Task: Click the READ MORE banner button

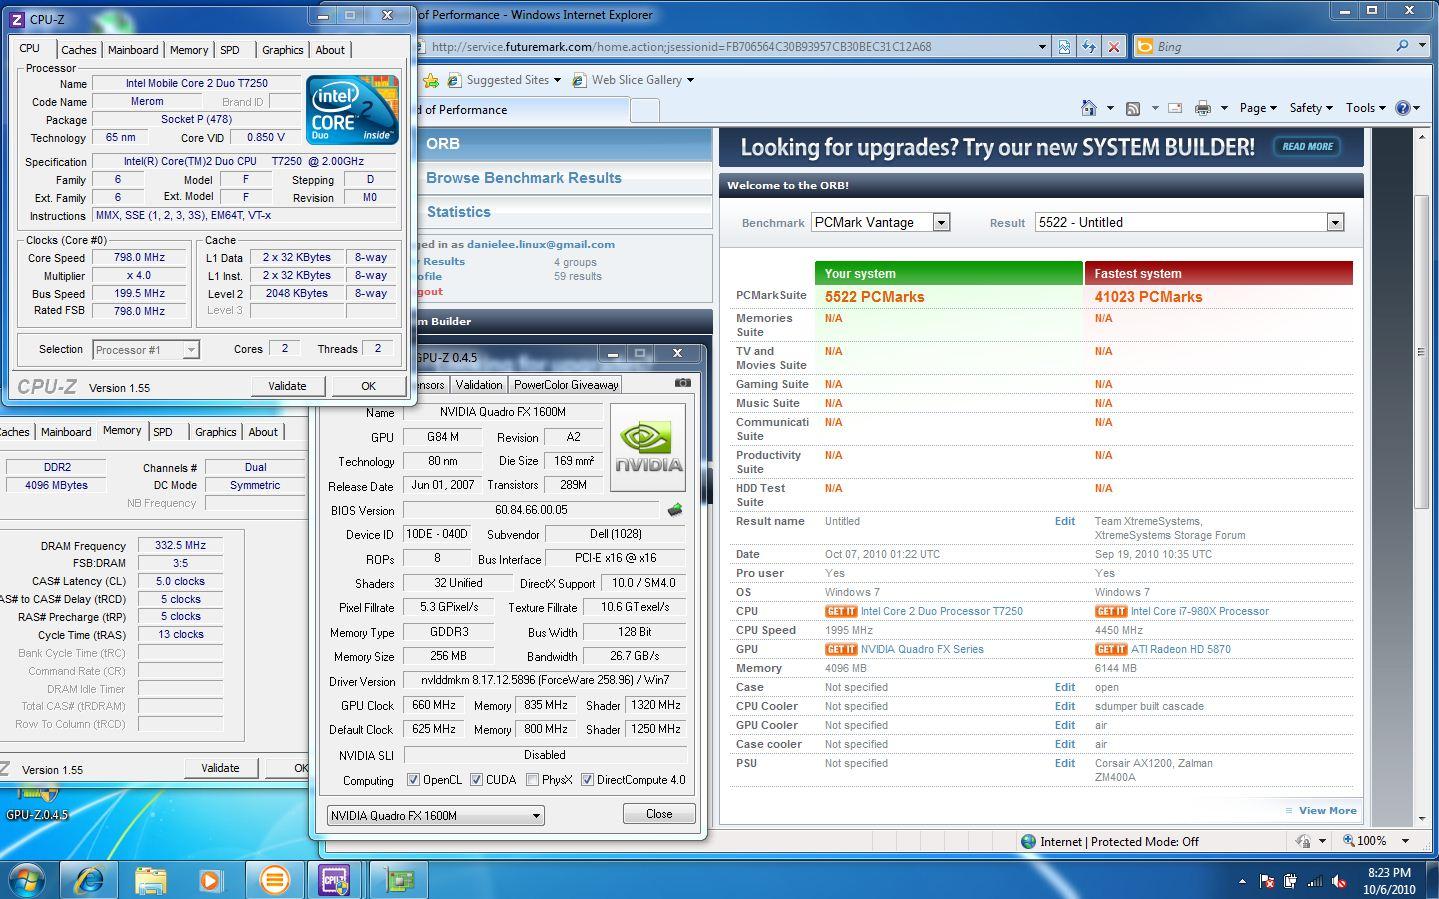Action: (x=1307, y=146)
